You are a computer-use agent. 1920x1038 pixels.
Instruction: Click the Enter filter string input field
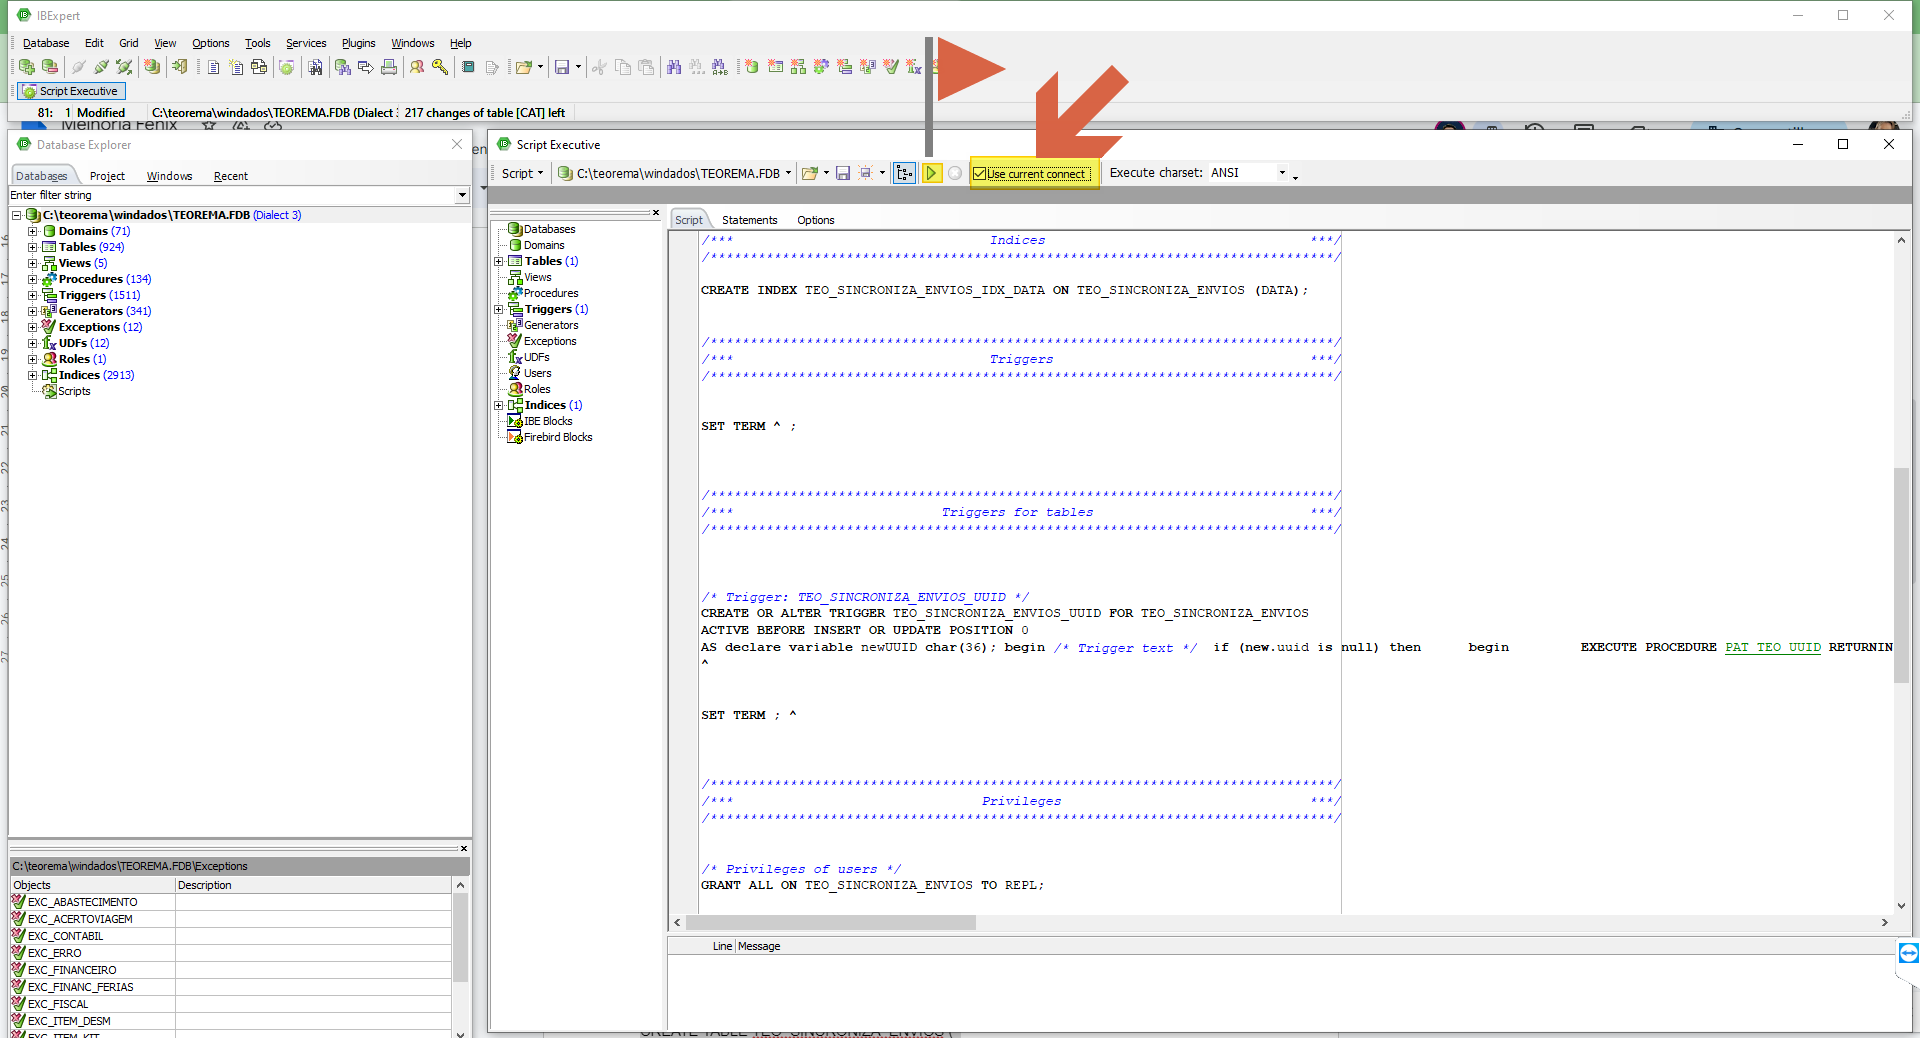pos(232,195)
